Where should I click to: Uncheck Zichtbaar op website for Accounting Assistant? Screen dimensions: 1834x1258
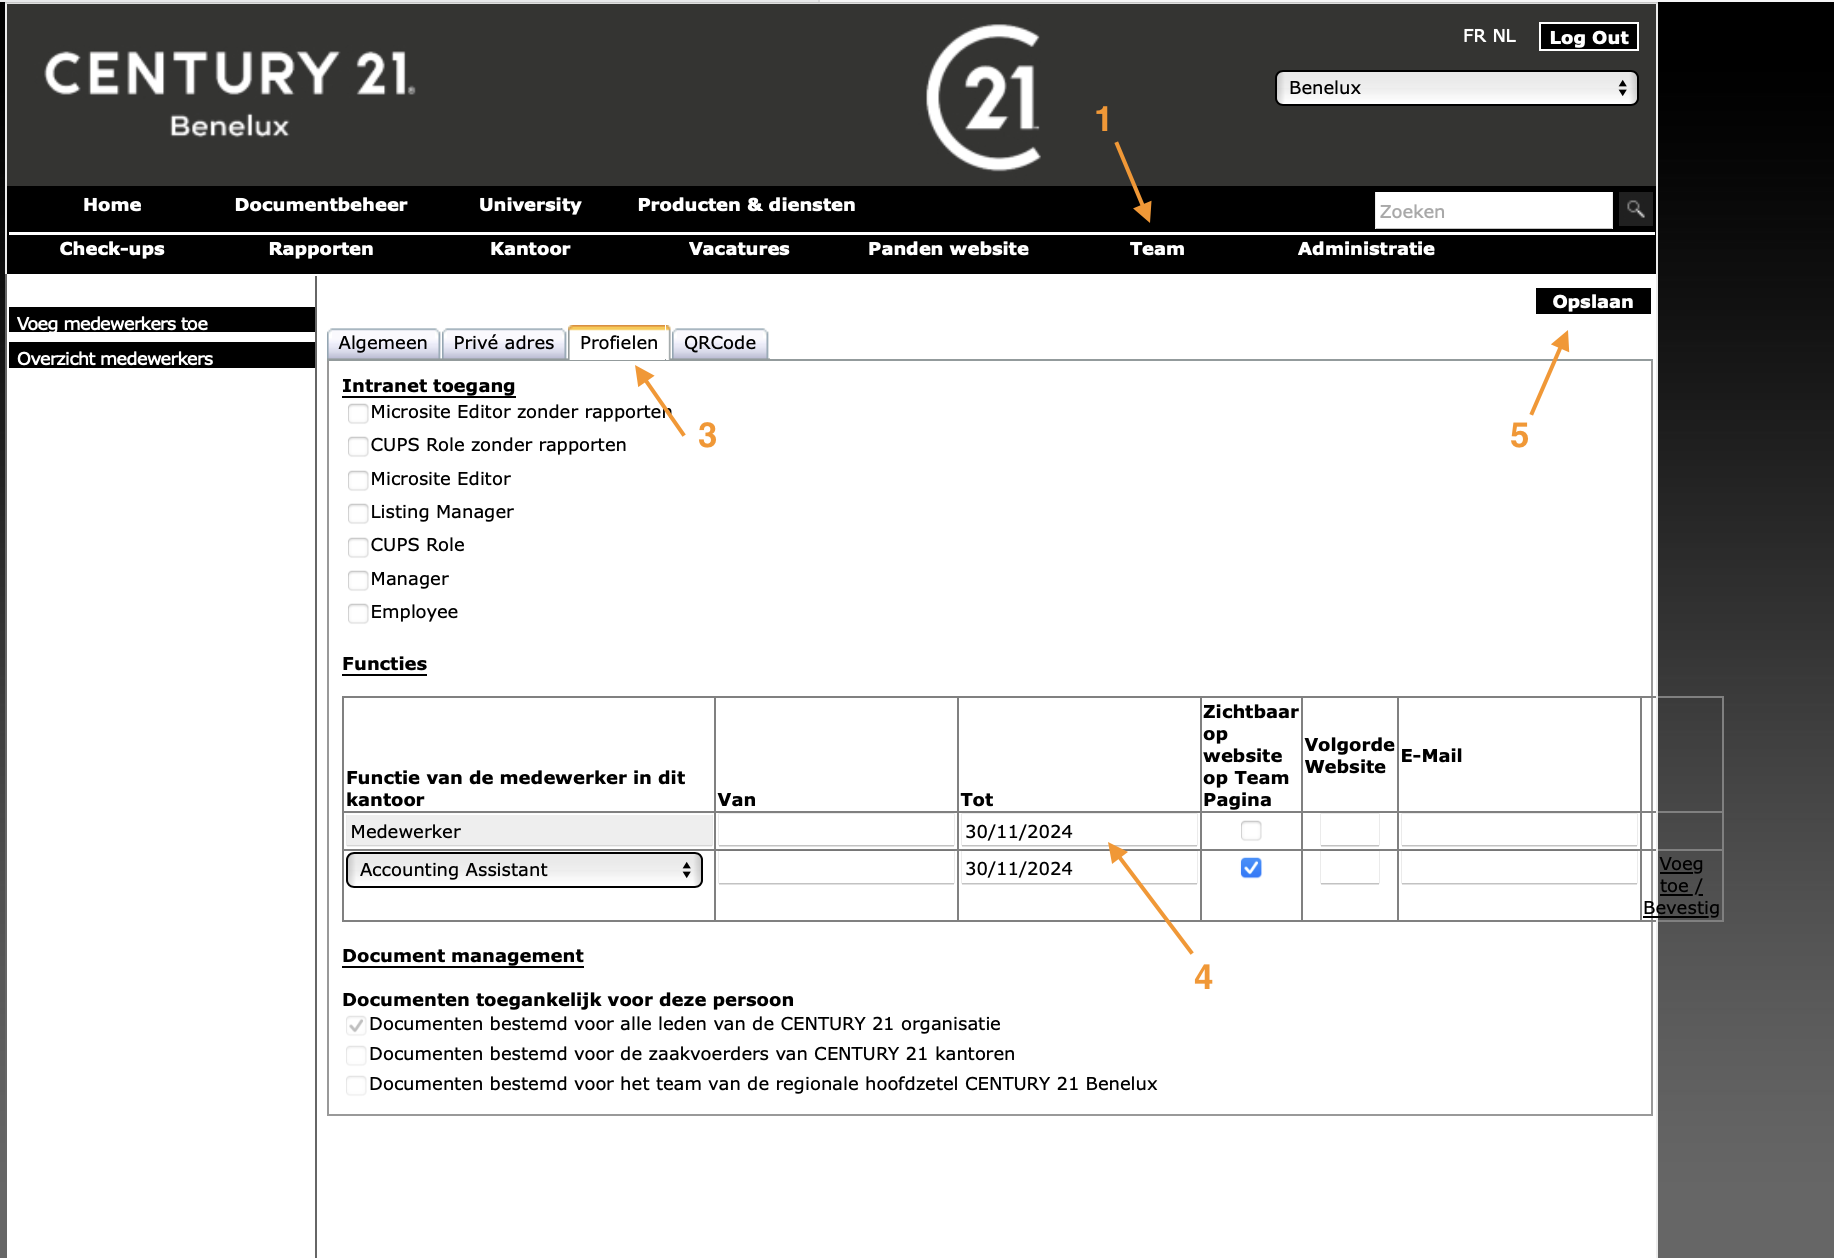1250,868
